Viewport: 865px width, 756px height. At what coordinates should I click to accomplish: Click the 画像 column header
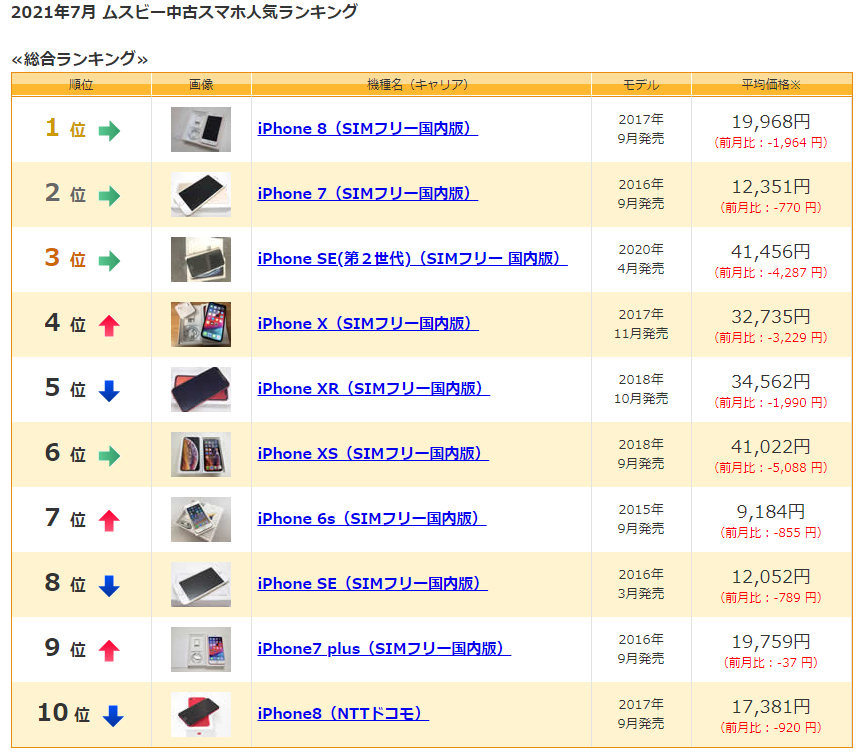point(201,84)
